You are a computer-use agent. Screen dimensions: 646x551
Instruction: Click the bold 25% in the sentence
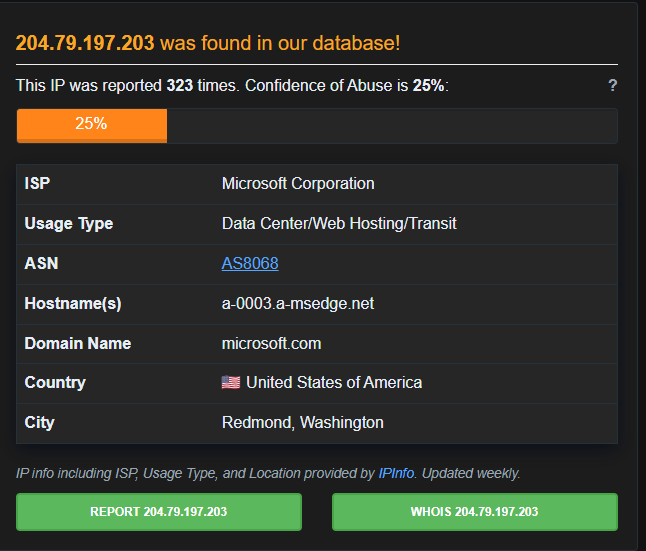click(428, 86)
